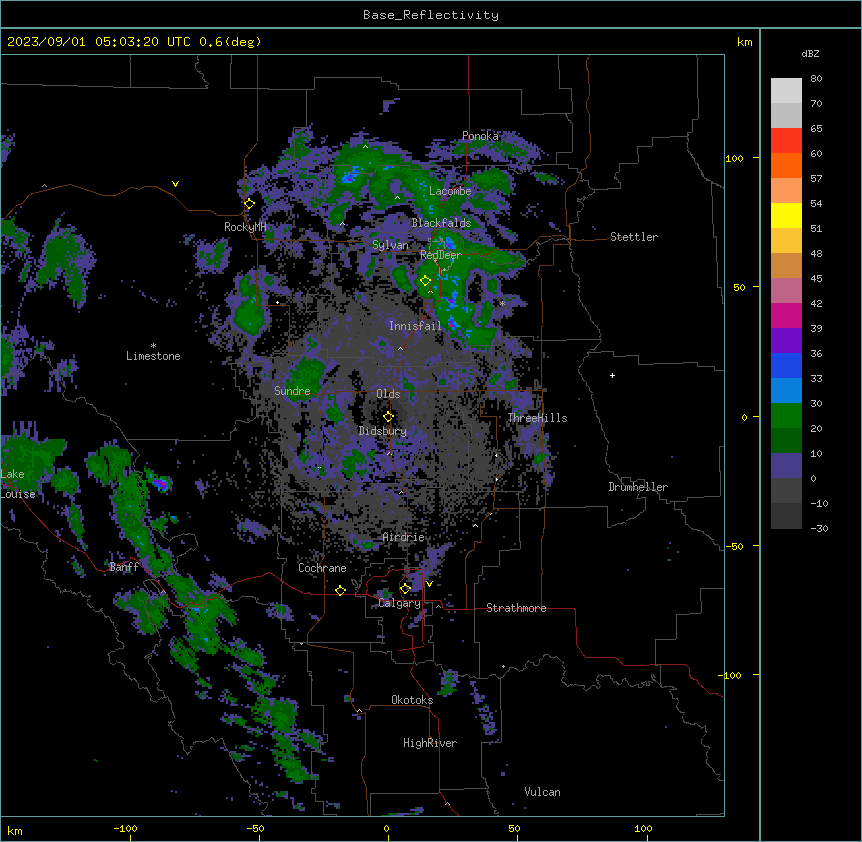Click the yellow diamond marker south of RedDeer
862x842 pixels.
pyautogui.click(x=425, y=281)
